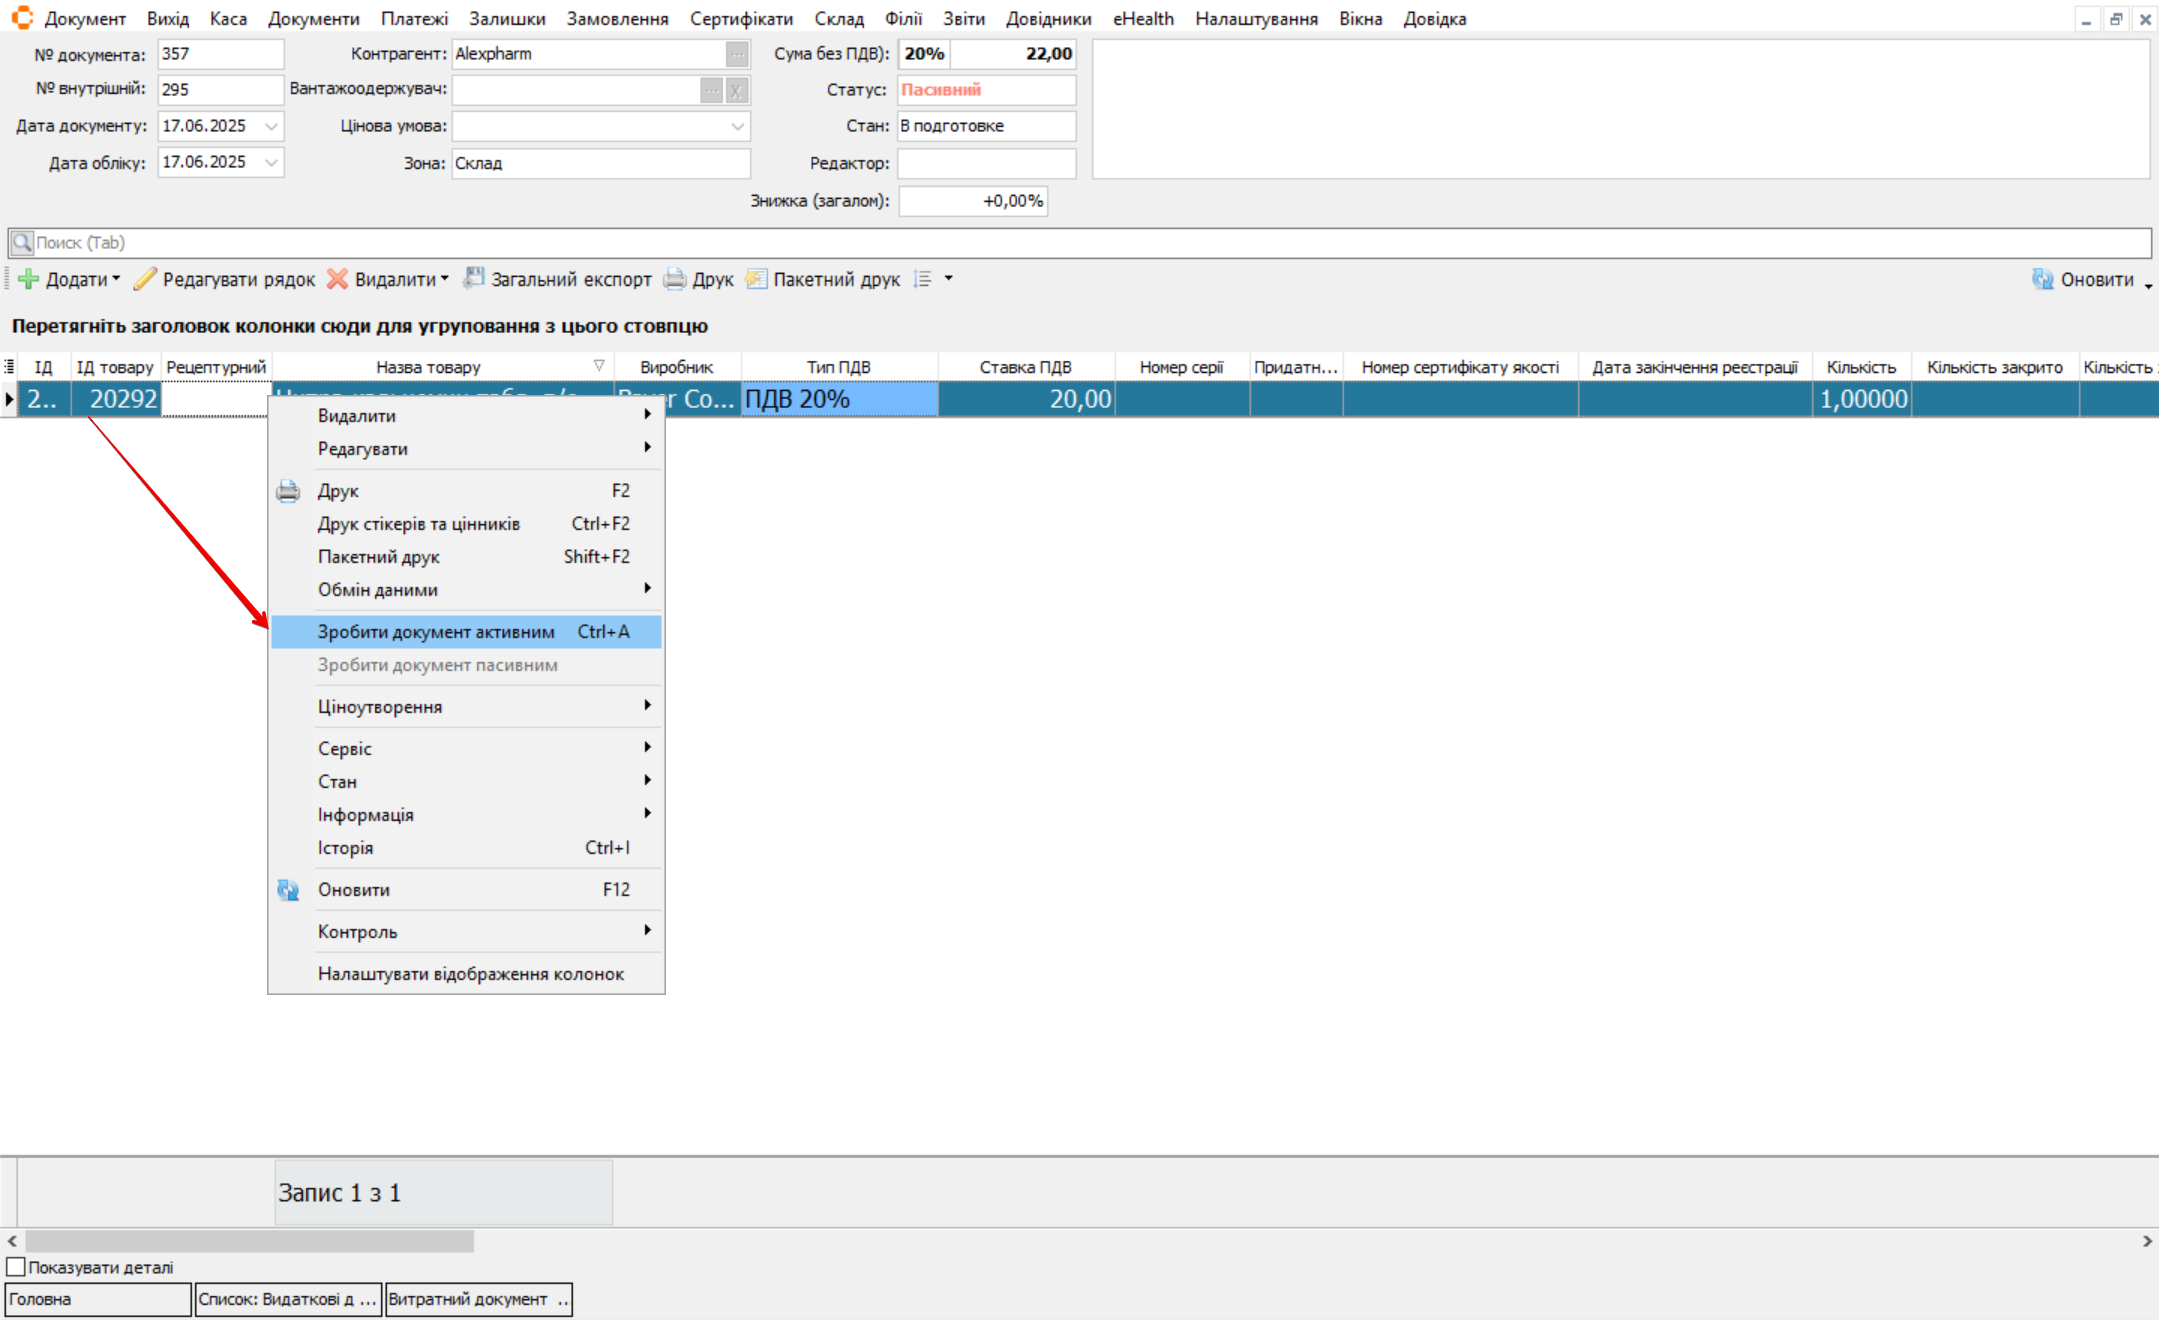Expand the Цінова умова combo box
This screenshot has width=2159, height=1320.
point(737,127)
